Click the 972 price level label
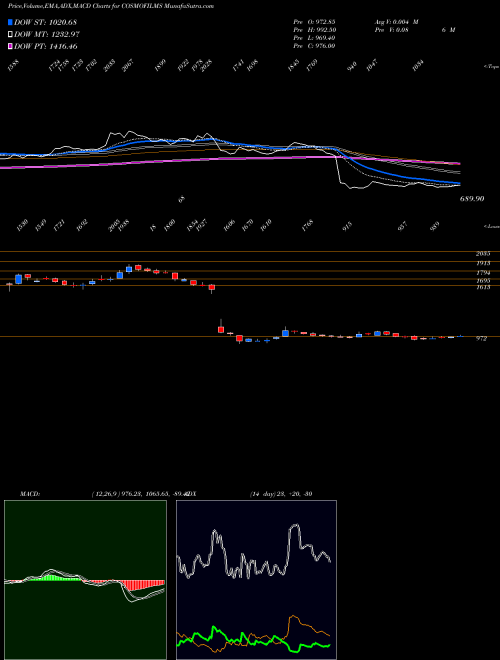Screen dimensions: 500x660 tap(481, 338)
